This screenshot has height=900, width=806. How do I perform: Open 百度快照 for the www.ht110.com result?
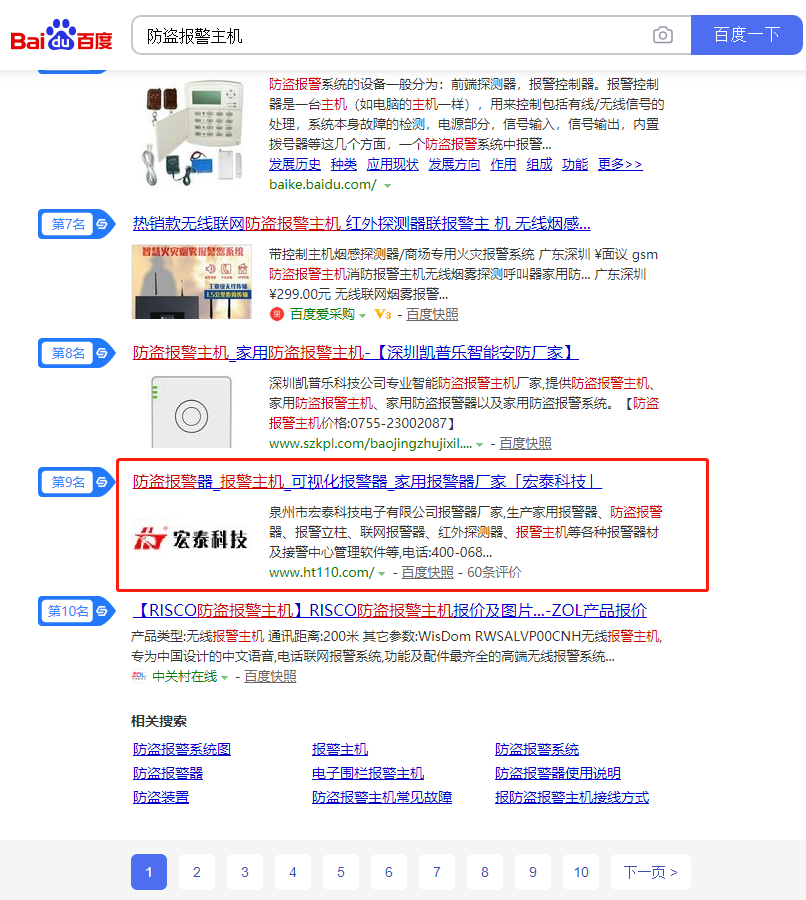(x=427, y=572)
